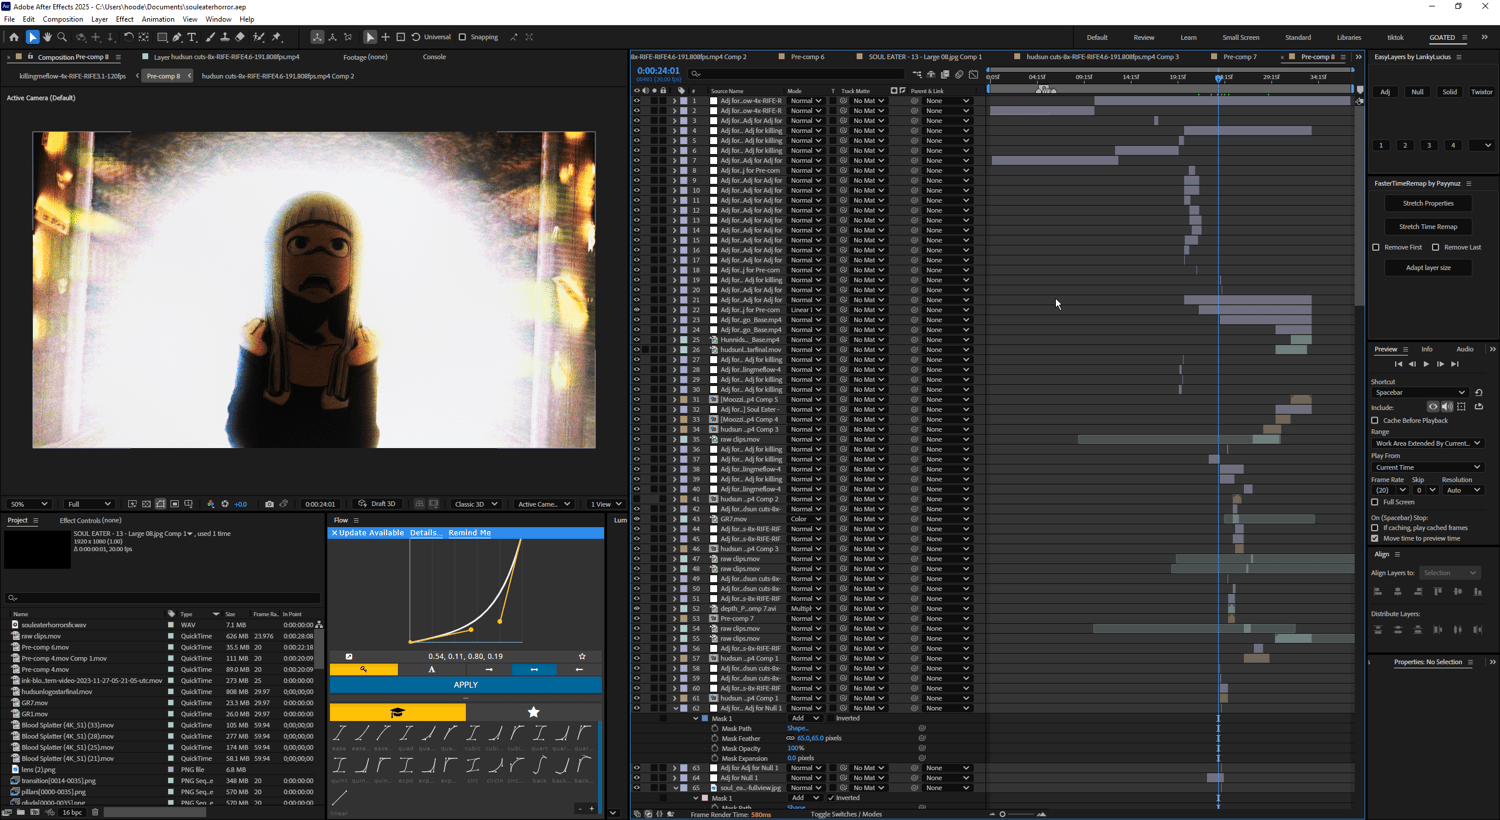The image size is (1500, 820).
Task: Open the 1 View layout dropdown
Action: click(605, 504)
